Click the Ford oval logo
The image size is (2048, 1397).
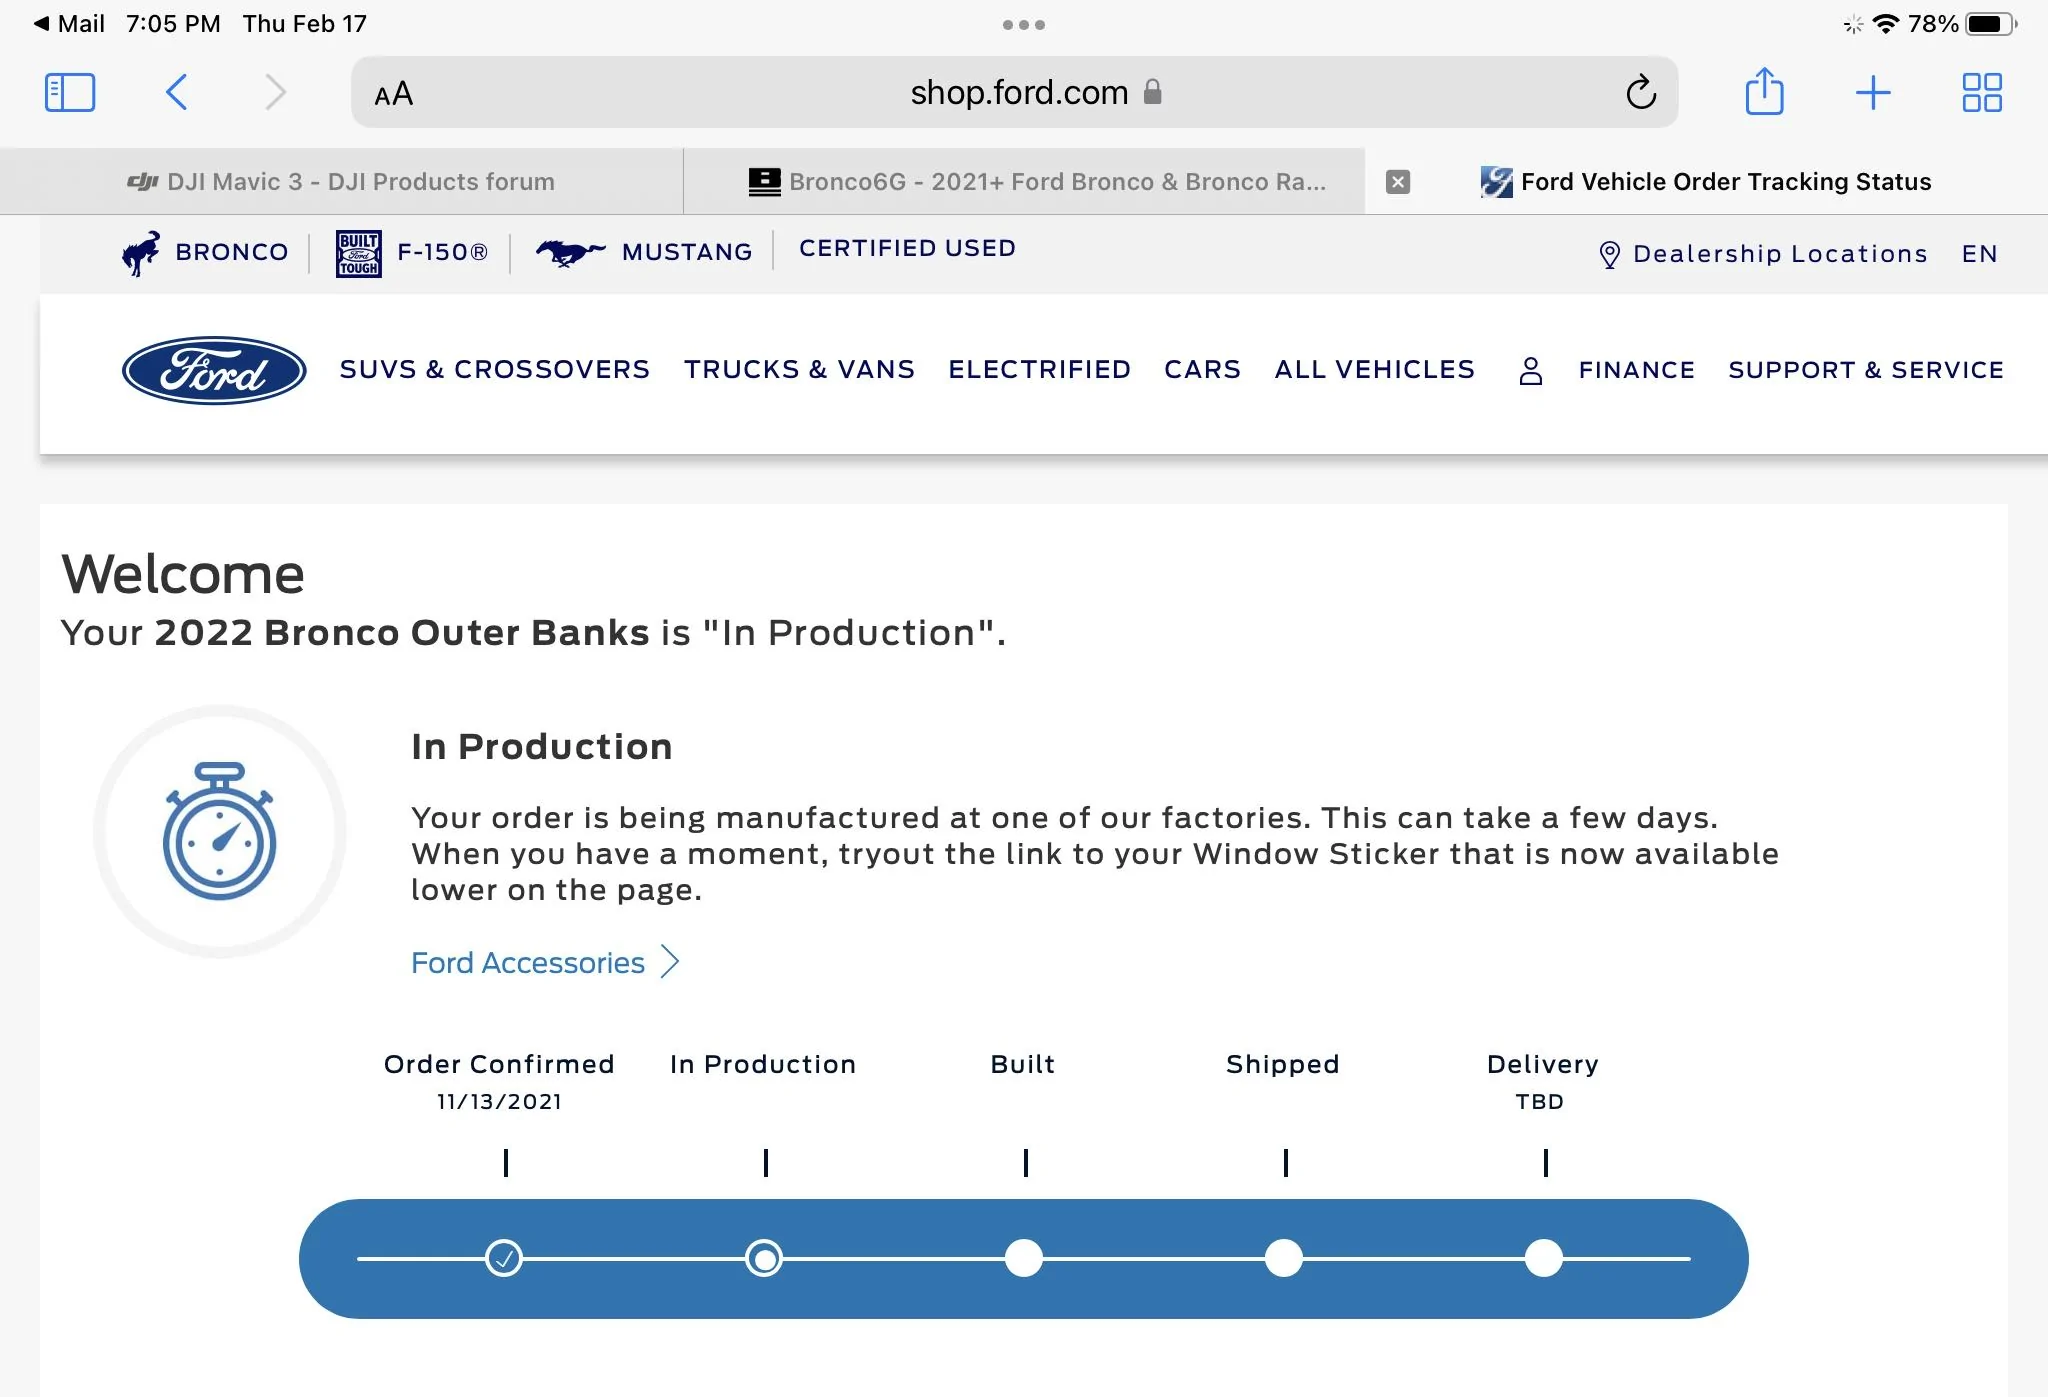click(214, 370)
